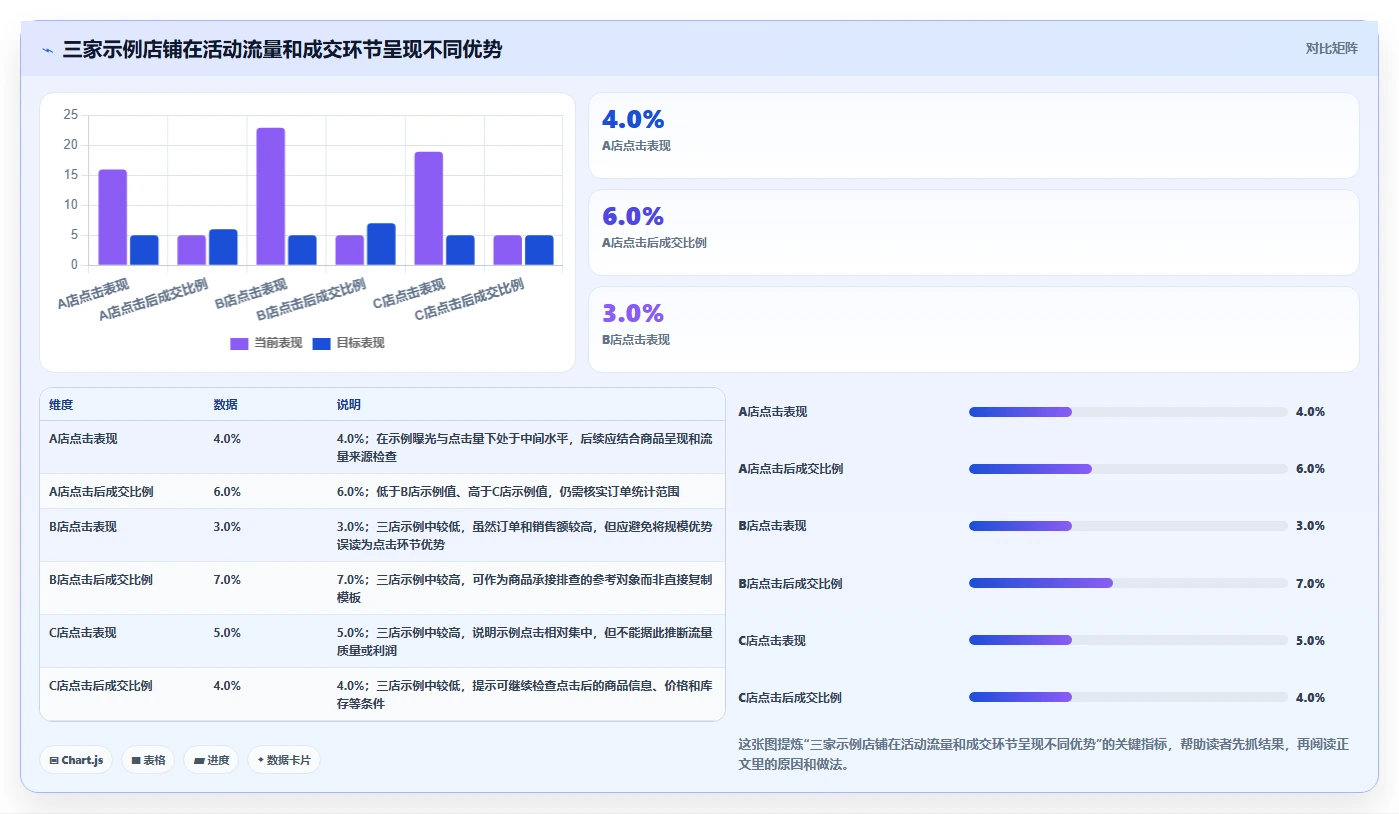The image size is (1399, 814).
Task: Click the 5.0% progress value label
Action: point(1310,641)
